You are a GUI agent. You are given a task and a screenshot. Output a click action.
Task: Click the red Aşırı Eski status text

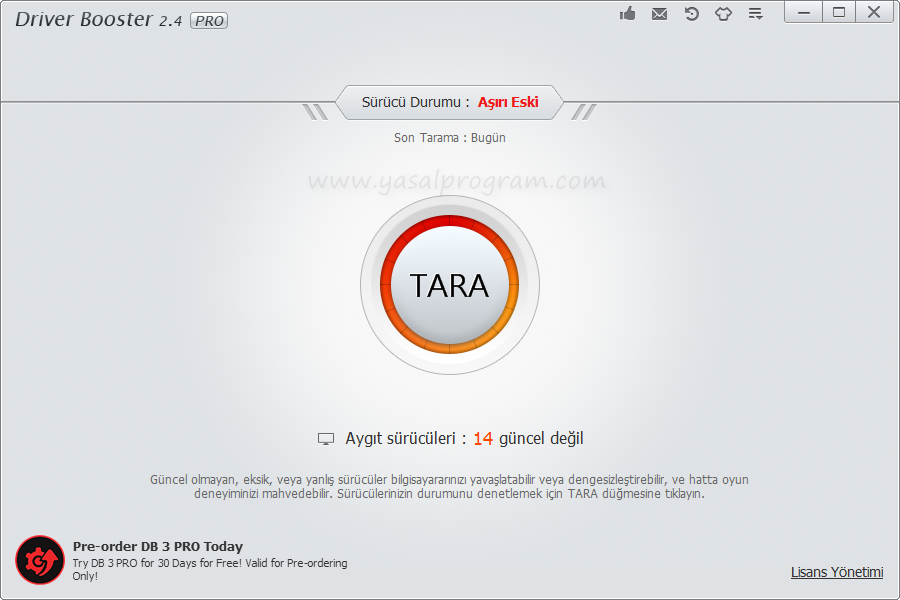click(x=508, y=102)
